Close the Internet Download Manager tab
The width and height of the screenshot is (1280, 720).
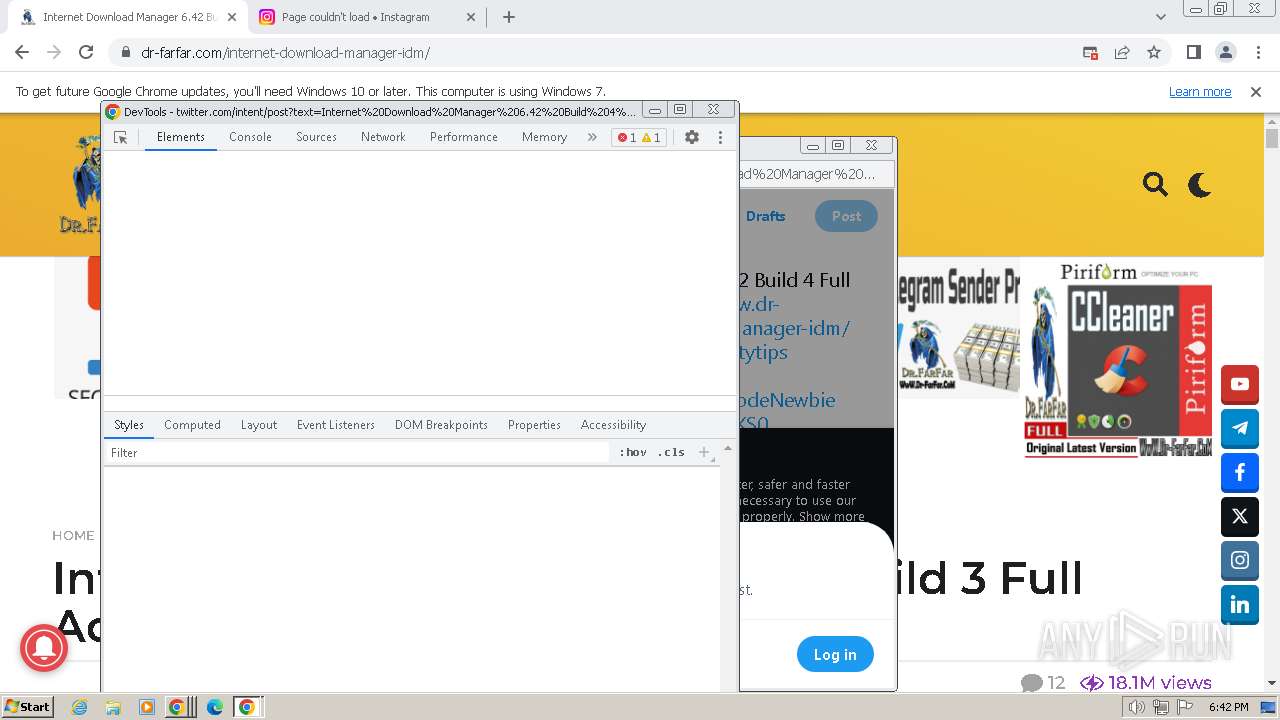pyautogui.click(x=232, y=17)
